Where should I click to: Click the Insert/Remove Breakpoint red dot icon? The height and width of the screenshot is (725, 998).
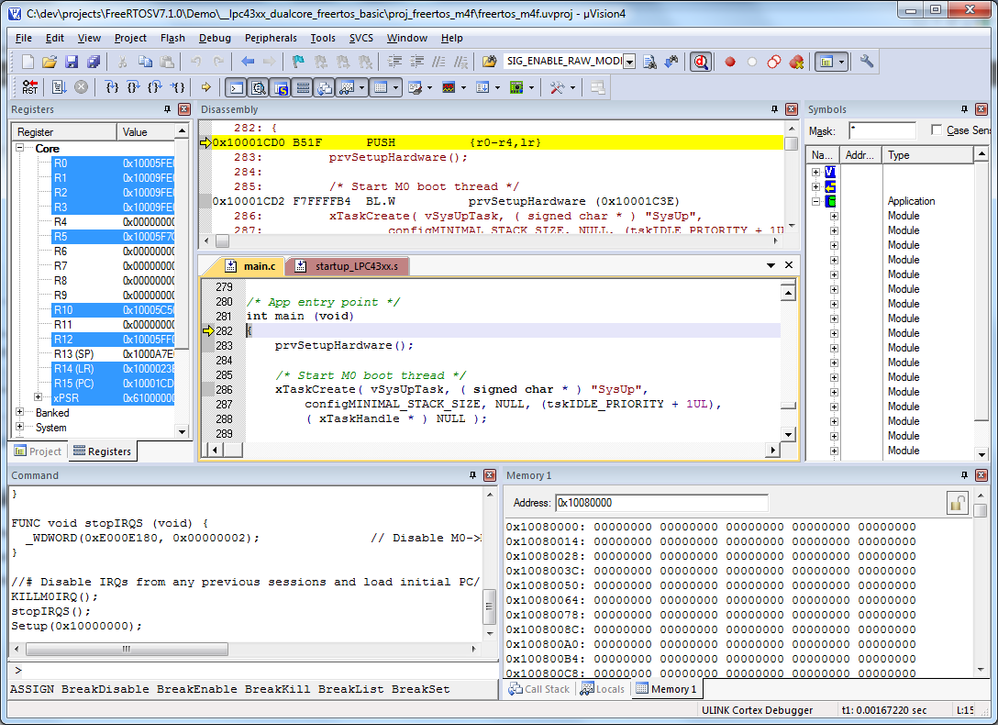[x=730, y=62]
